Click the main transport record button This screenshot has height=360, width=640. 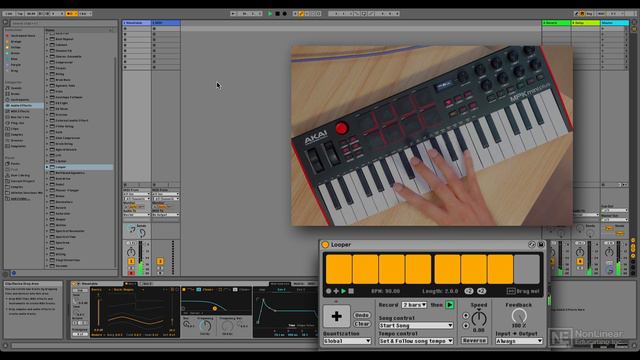[x=284, y=13]
